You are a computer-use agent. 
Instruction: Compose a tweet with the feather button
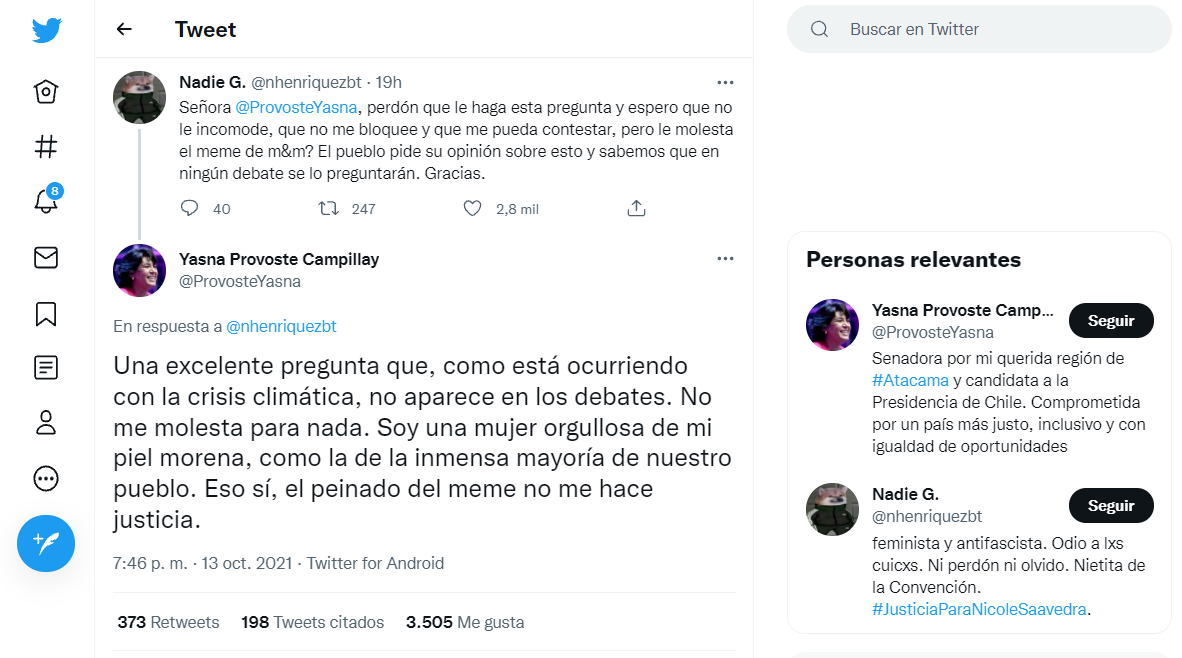coord(46,543)
